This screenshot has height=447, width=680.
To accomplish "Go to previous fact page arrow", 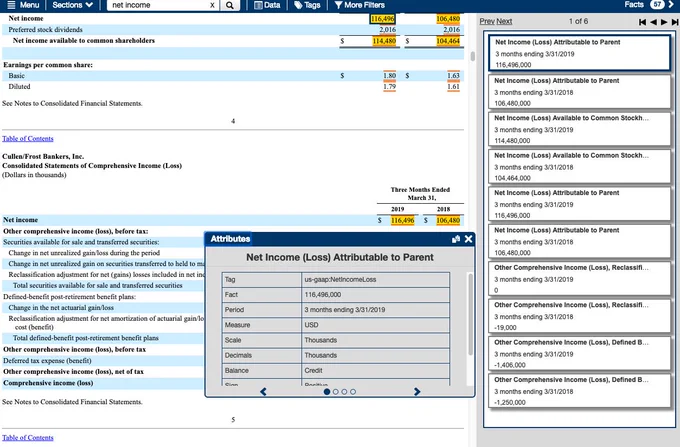I will [x=653, y=22].
